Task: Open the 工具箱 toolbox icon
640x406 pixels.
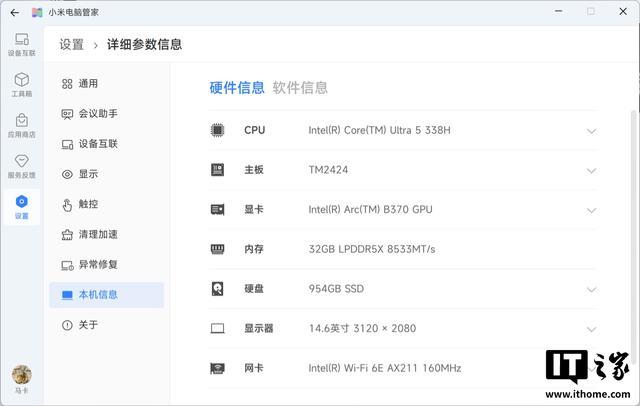Action: (21, 84)
